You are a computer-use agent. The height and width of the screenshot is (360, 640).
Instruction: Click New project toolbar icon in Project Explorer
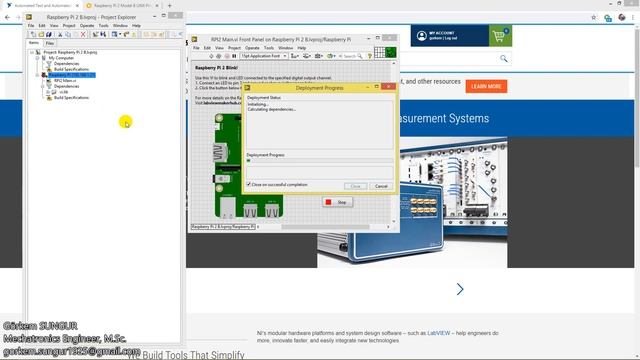click(x=33, y=35)
